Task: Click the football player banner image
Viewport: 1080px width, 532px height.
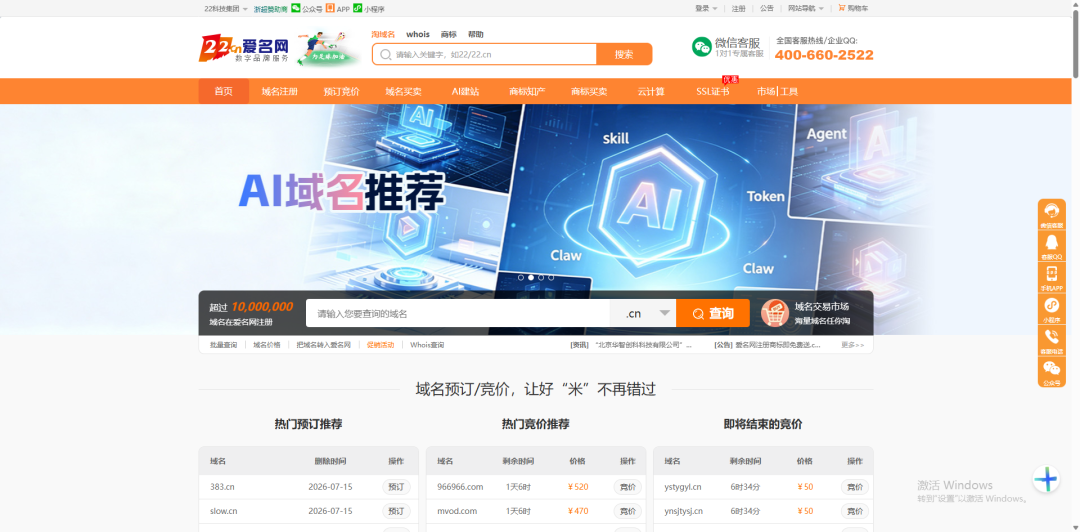Action: tap(329, 48)
